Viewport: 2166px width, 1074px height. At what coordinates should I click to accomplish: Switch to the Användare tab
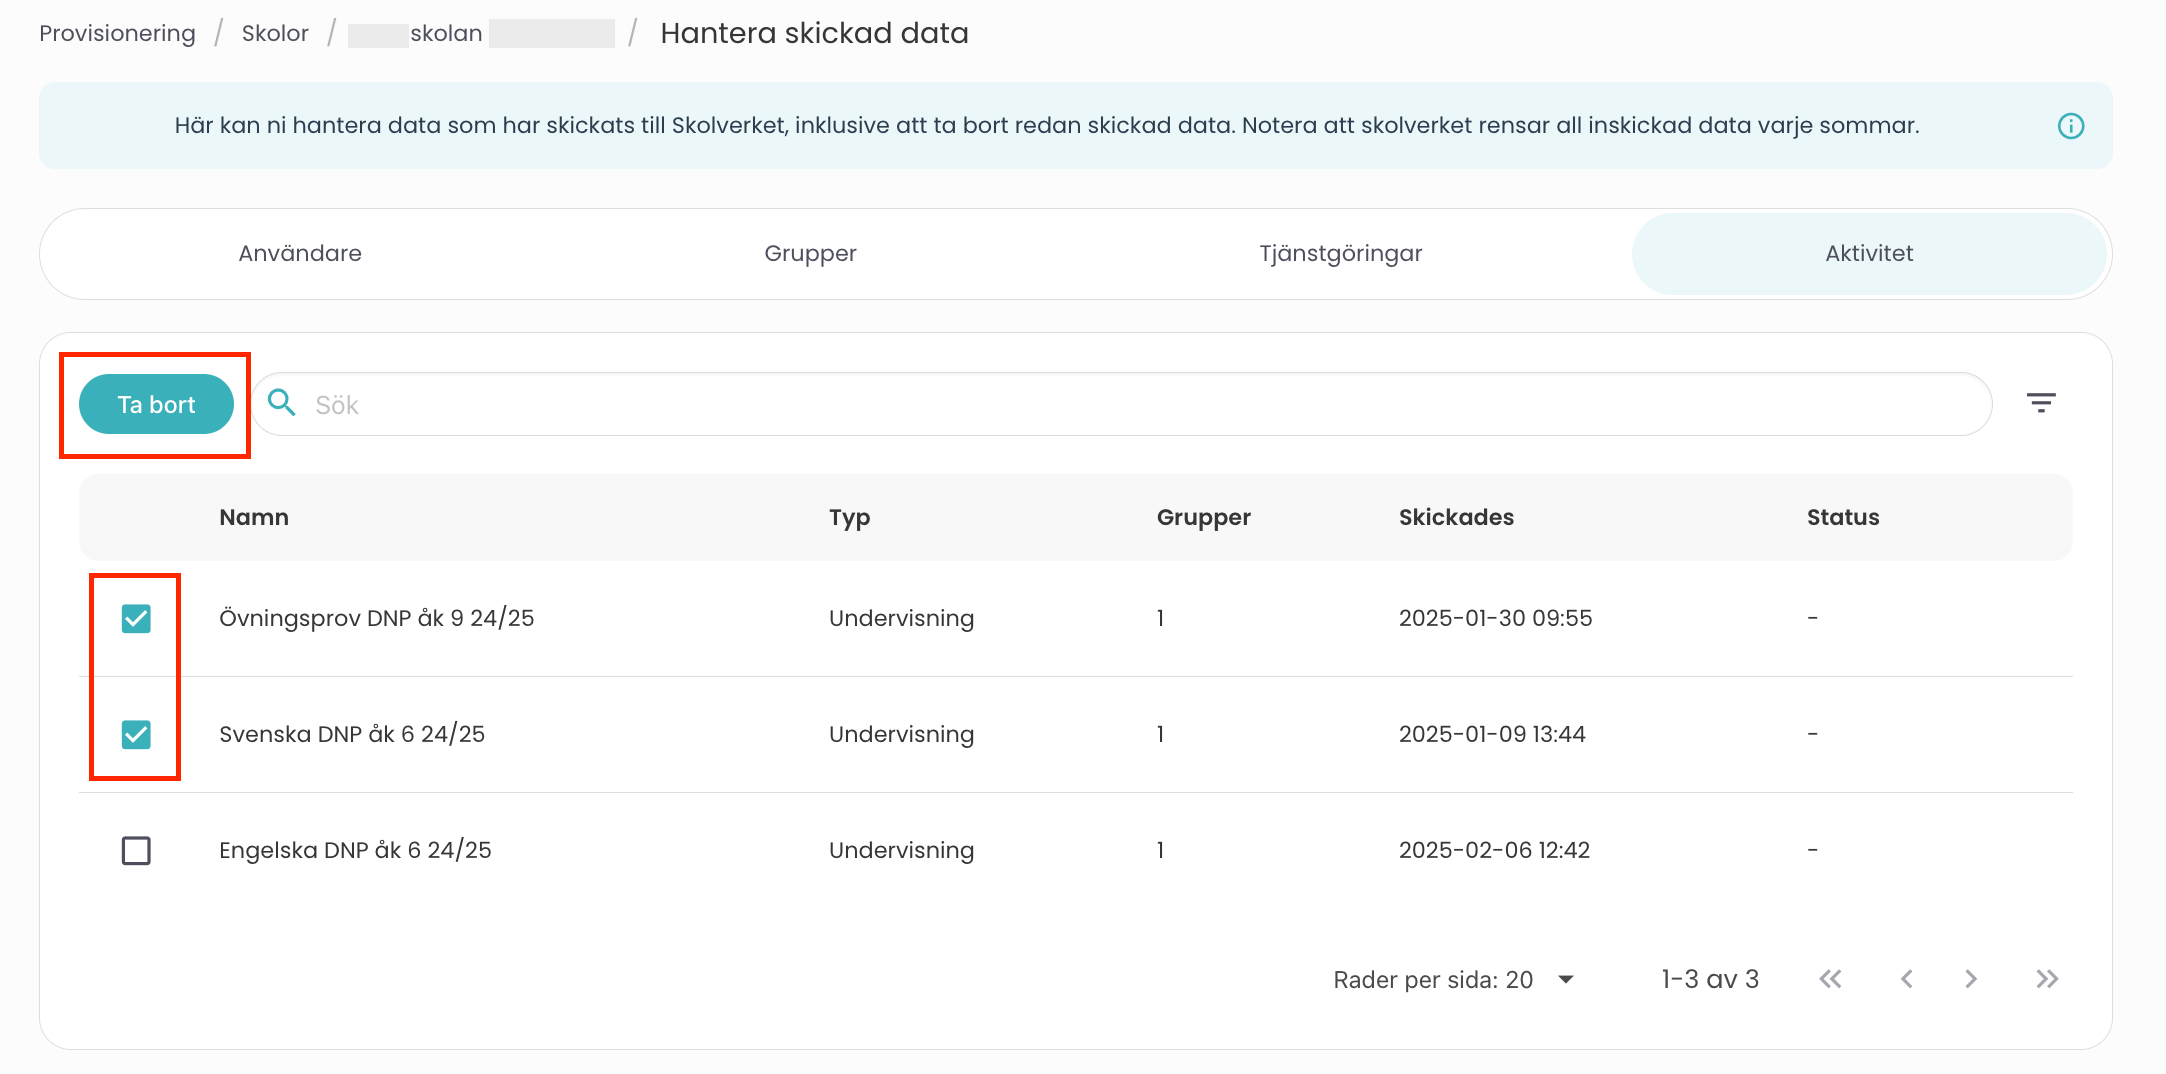[300, 254]
